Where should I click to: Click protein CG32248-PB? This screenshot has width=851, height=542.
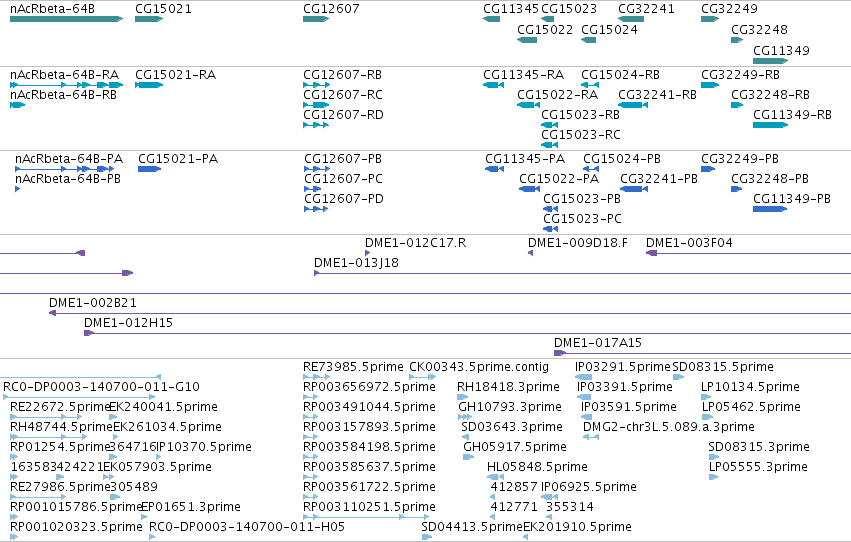[x=736, y=189]
